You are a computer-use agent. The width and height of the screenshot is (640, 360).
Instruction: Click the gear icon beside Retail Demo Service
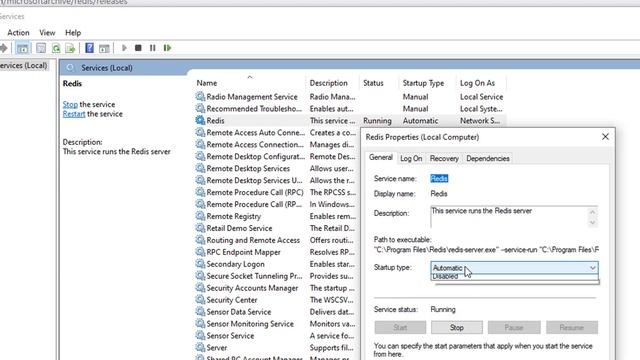tap(200, 228)
